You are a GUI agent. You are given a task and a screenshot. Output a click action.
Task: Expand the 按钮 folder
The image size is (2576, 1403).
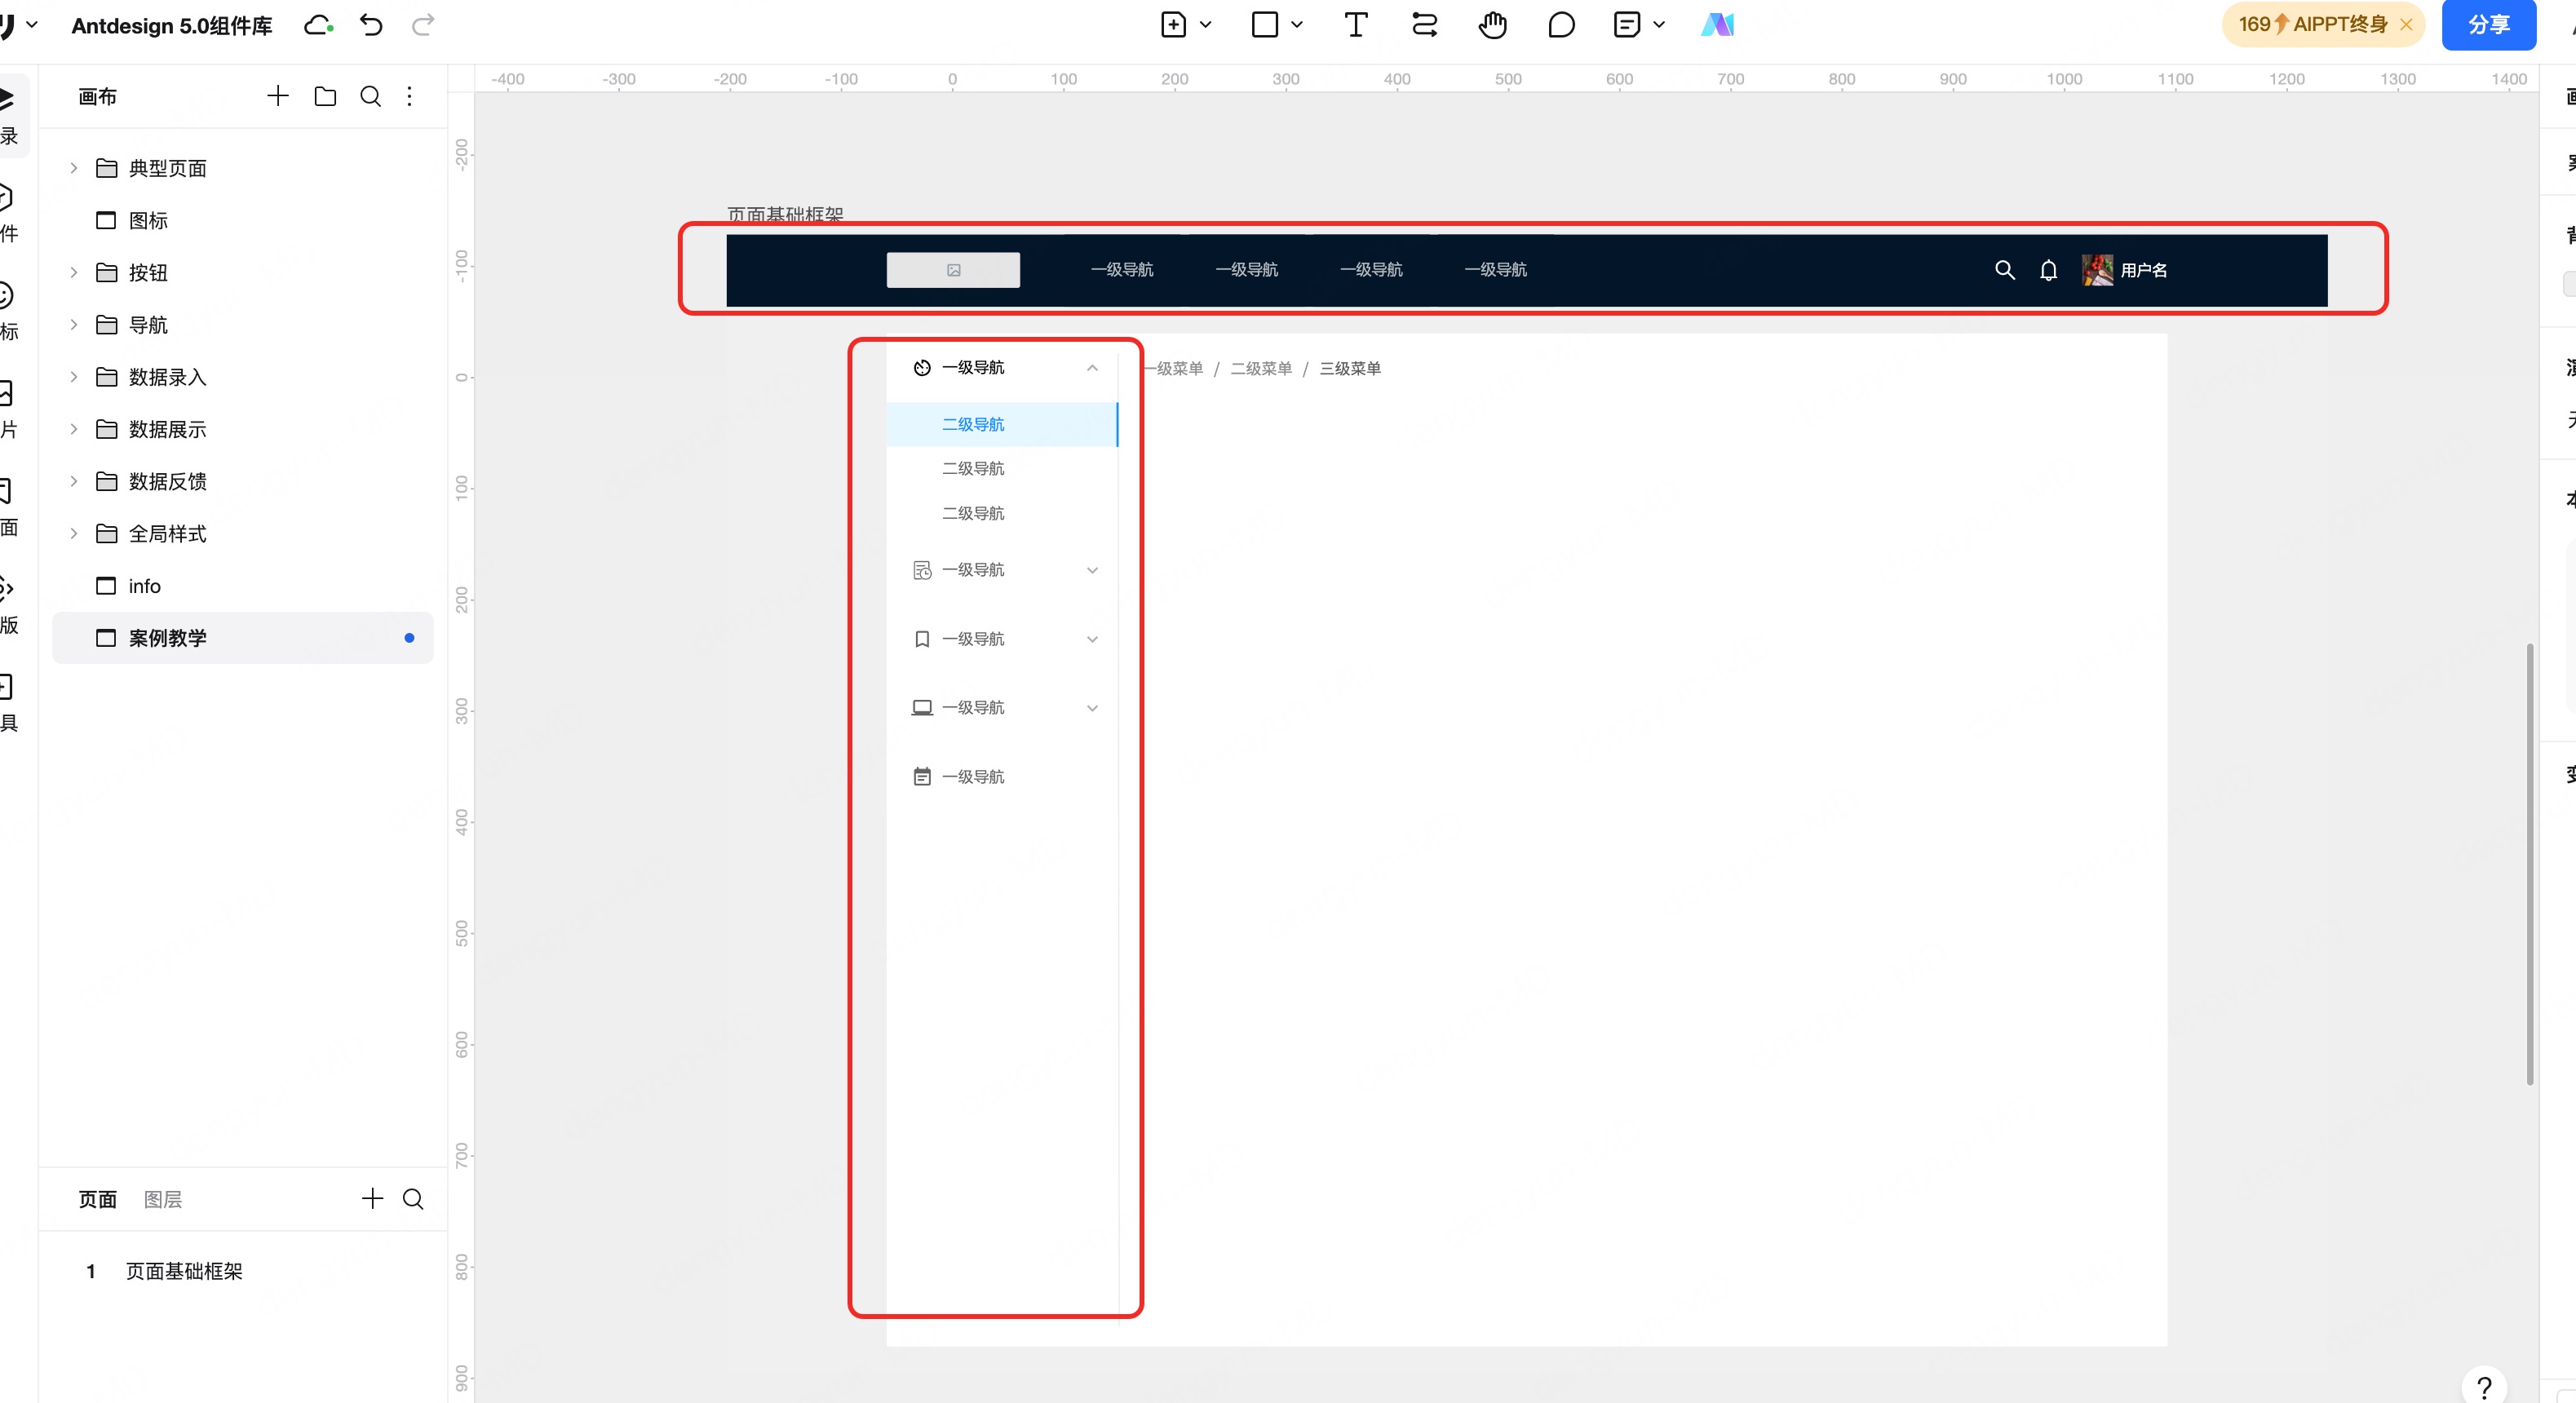[x=73, y=272]
